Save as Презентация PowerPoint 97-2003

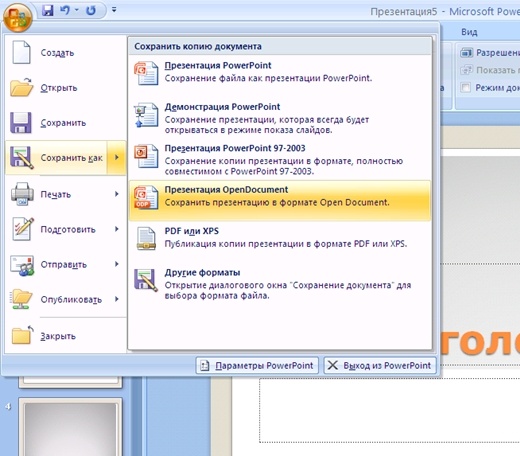280,159
